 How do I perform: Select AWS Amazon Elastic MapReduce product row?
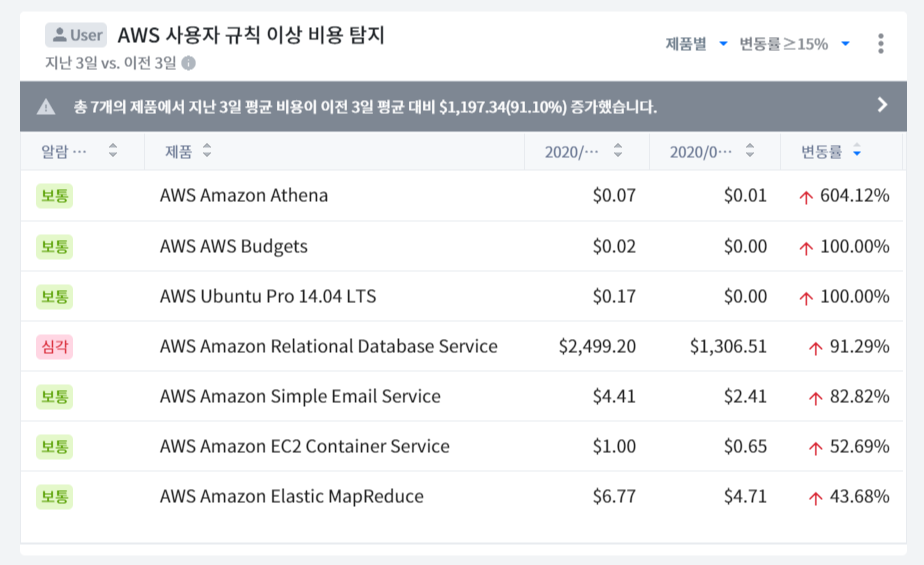click(292, 496)
